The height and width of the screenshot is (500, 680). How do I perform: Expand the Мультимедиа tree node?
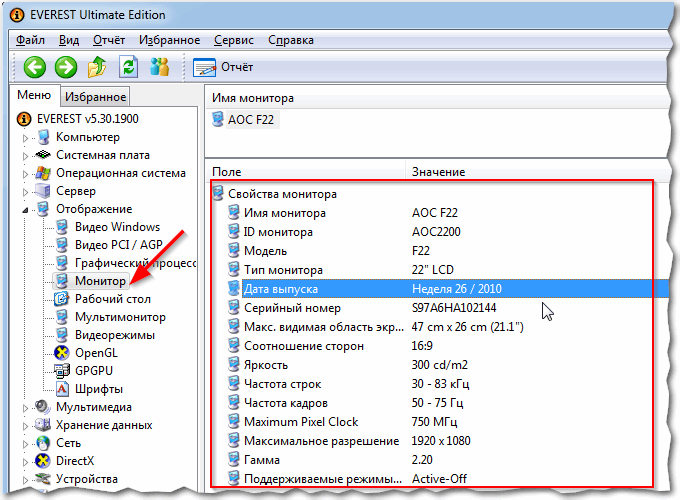pyautogui.click(x=24, y=407)
